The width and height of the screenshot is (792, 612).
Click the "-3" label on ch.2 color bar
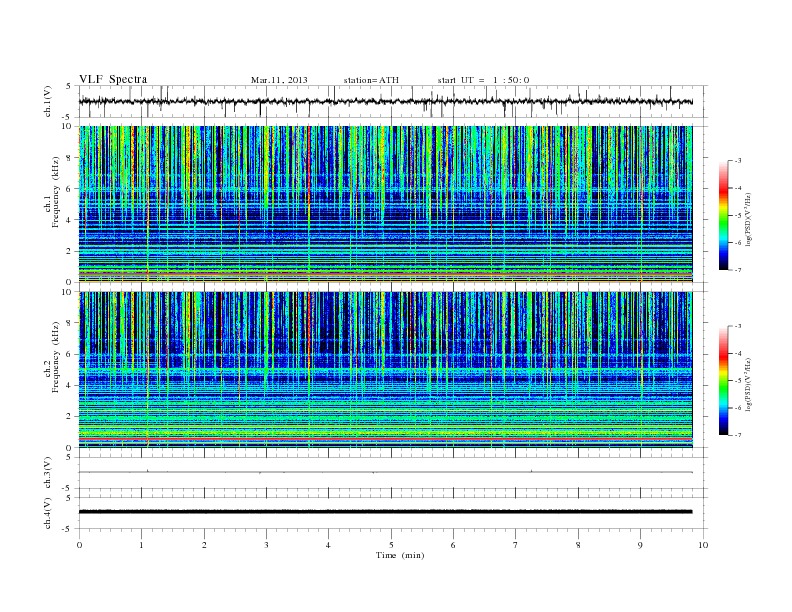(737, 326)
